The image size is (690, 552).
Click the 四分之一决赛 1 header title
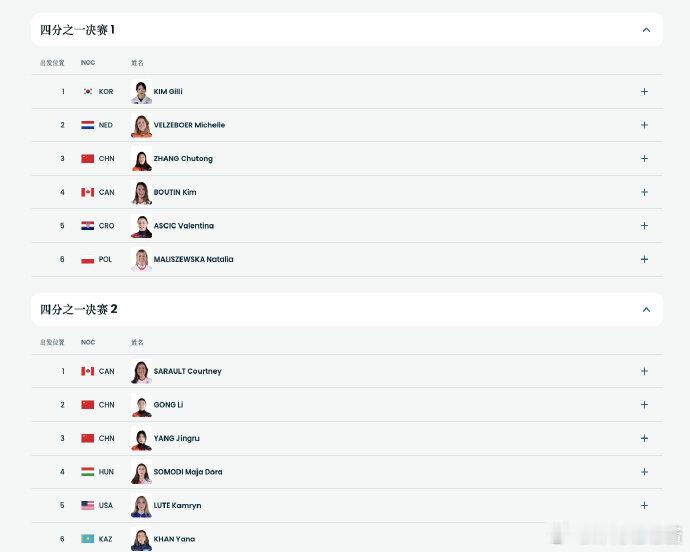point(78,30)
